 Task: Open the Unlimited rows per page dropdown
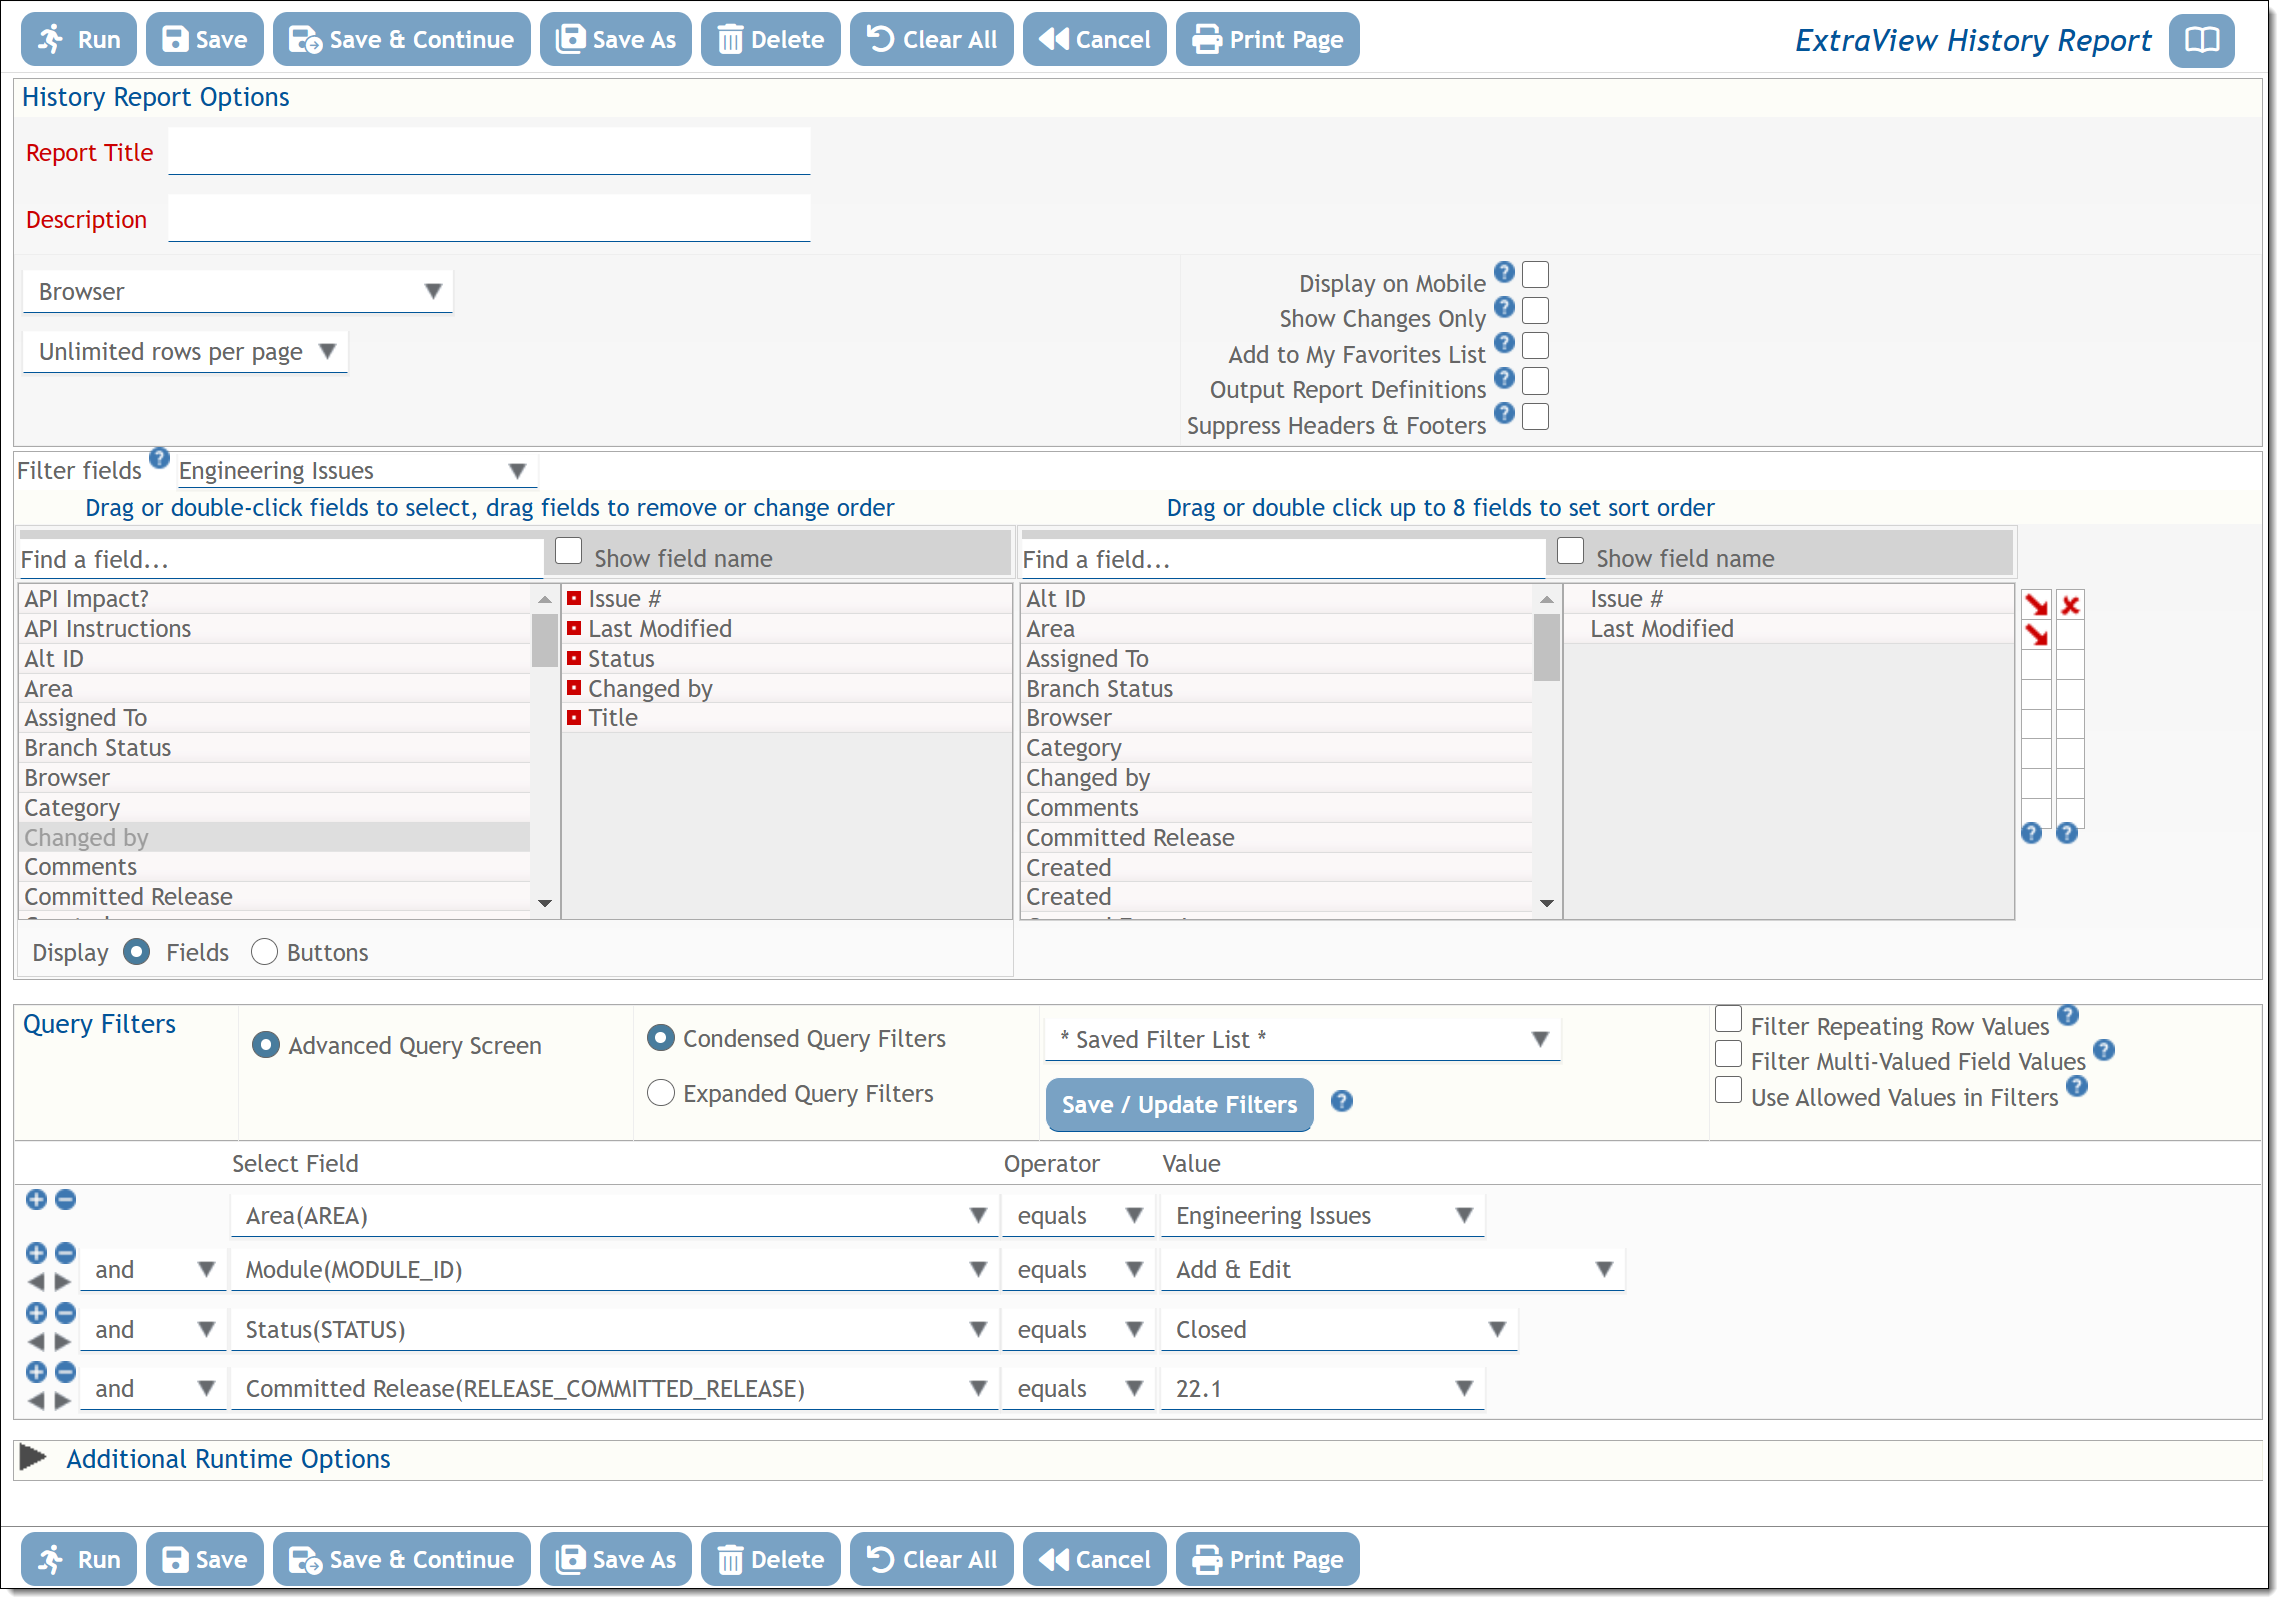[x=186, y=352]
